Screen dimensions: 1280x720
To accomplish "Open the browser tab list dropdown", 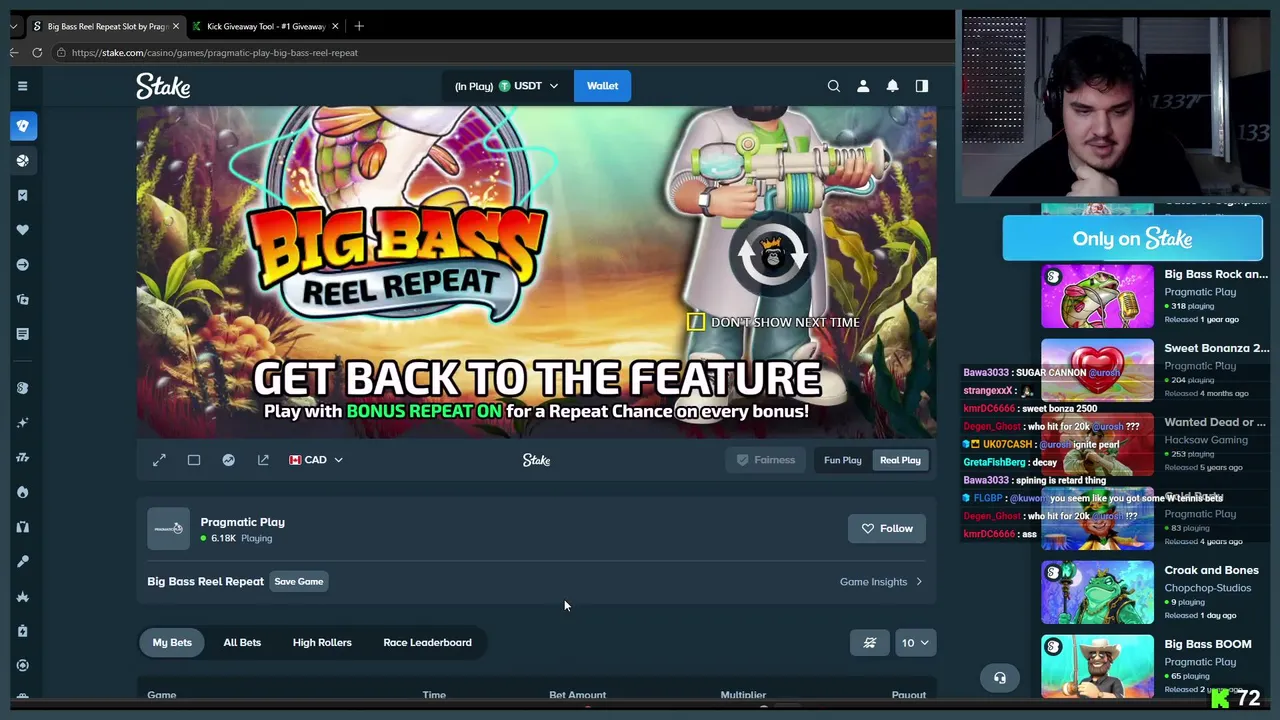I will [13, 26].
